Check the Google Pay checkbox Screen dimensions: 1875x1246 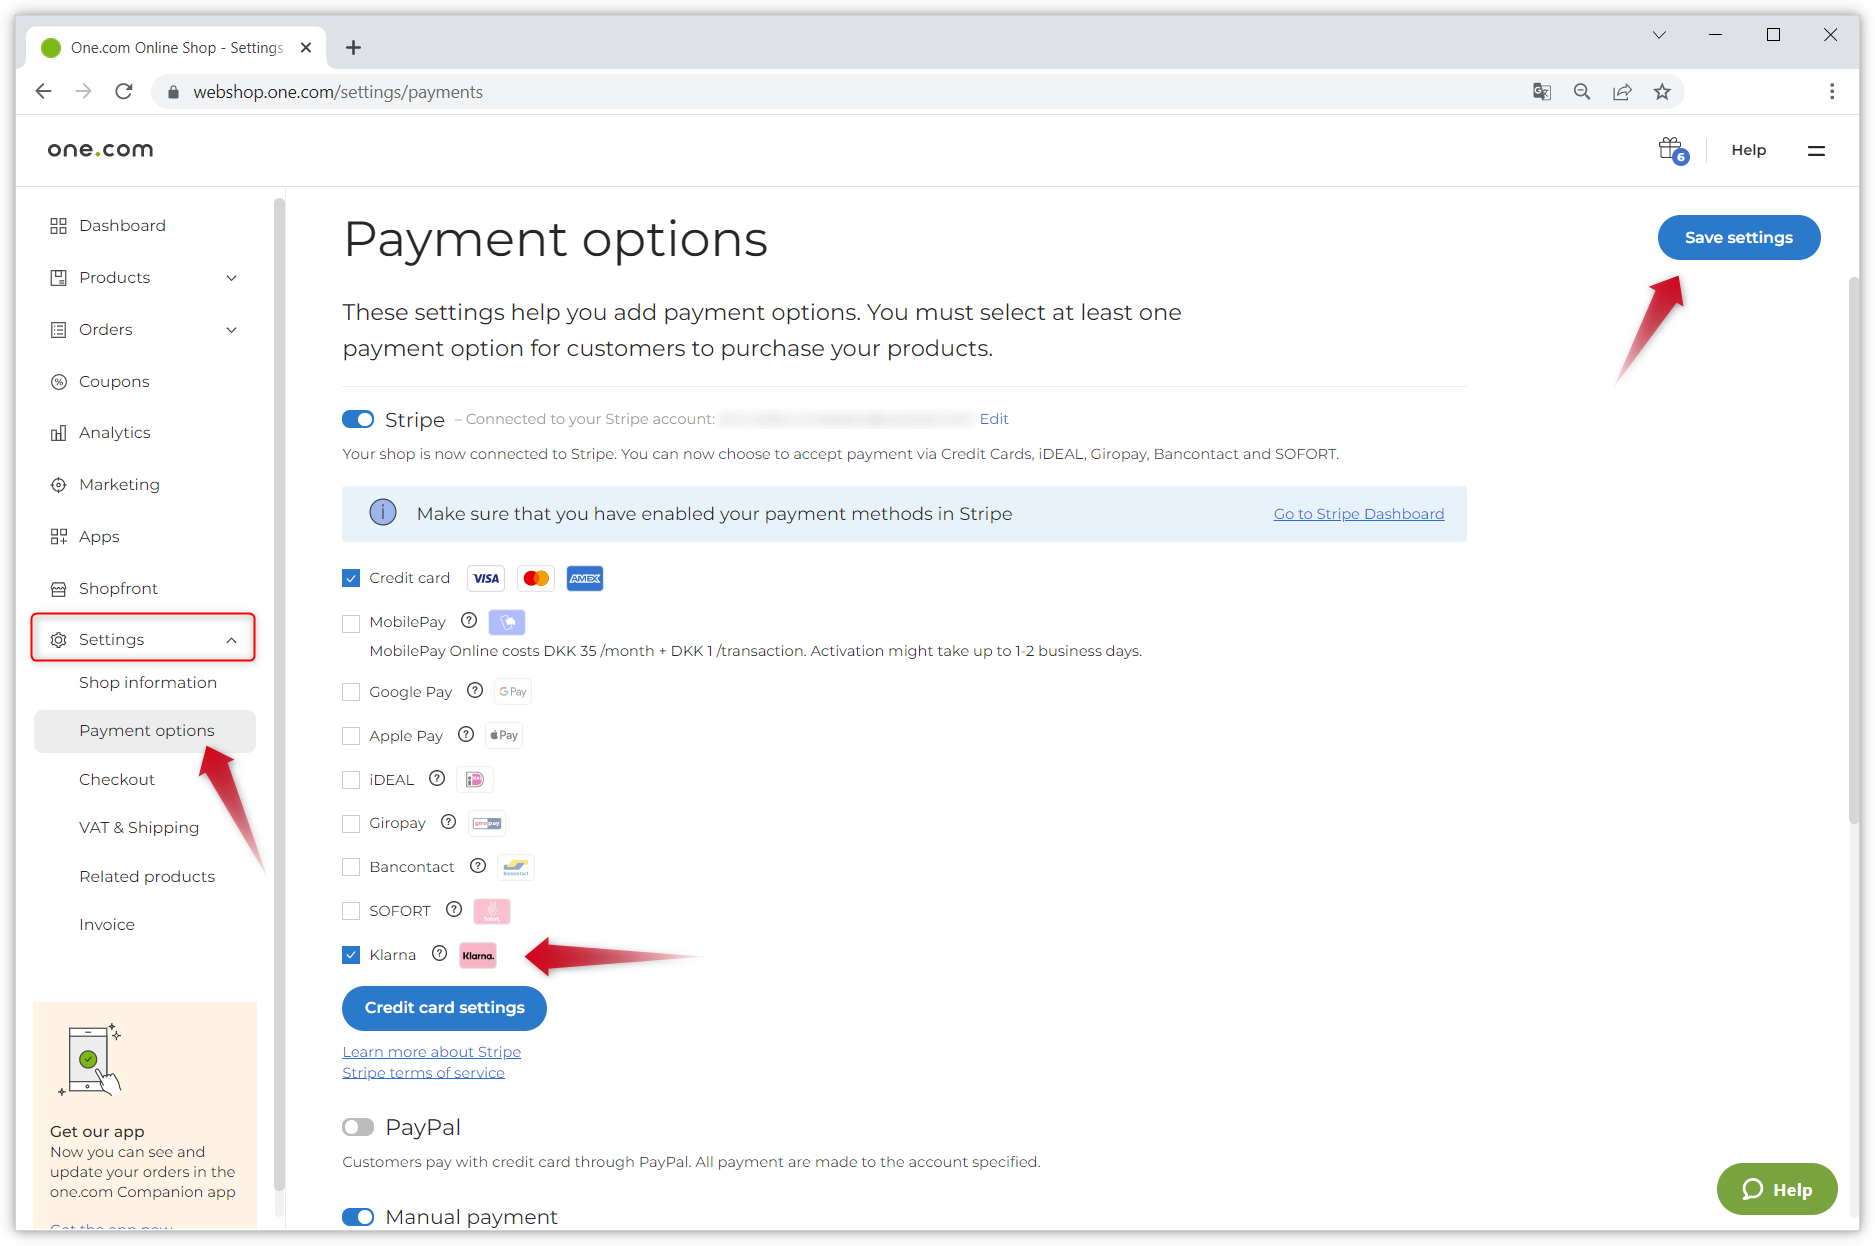click(x=351, y=692)
